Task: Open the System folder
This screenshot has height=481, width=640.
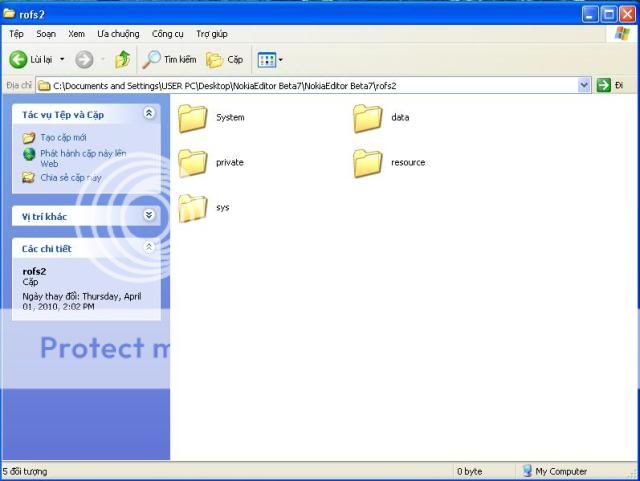Action: (193, 118)
